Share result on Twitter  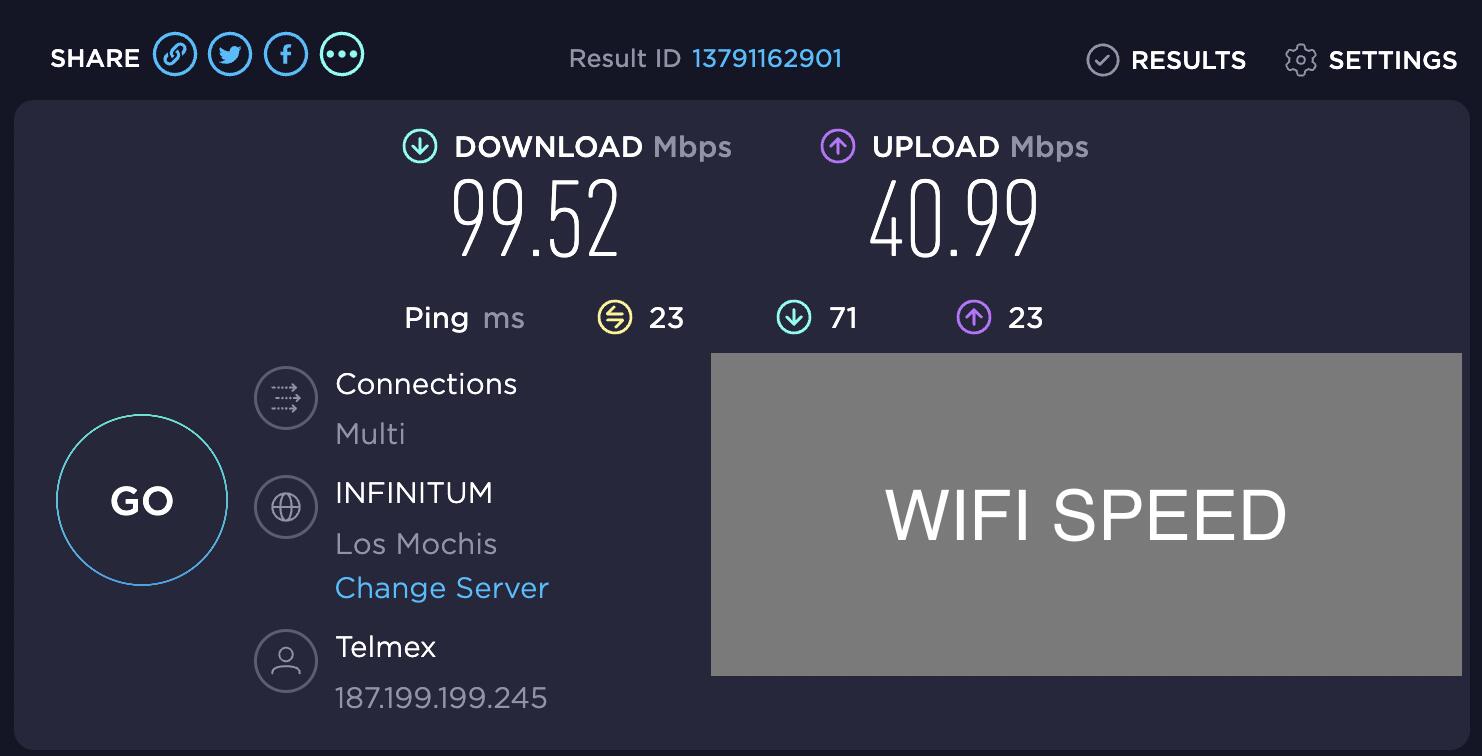[x=230, y=55]
